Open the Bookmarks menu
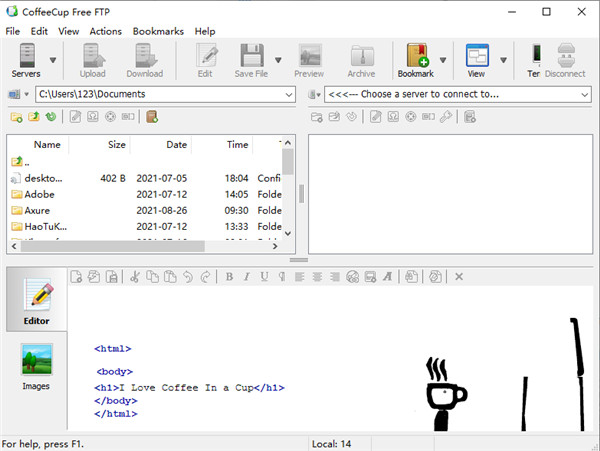 [158, 31]
